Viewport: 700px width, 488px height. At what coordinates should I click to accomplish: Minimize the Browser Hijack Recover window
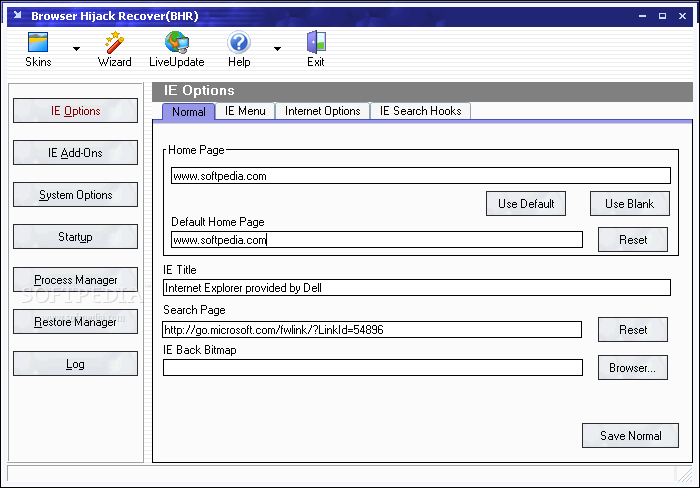tap(642, 16)
